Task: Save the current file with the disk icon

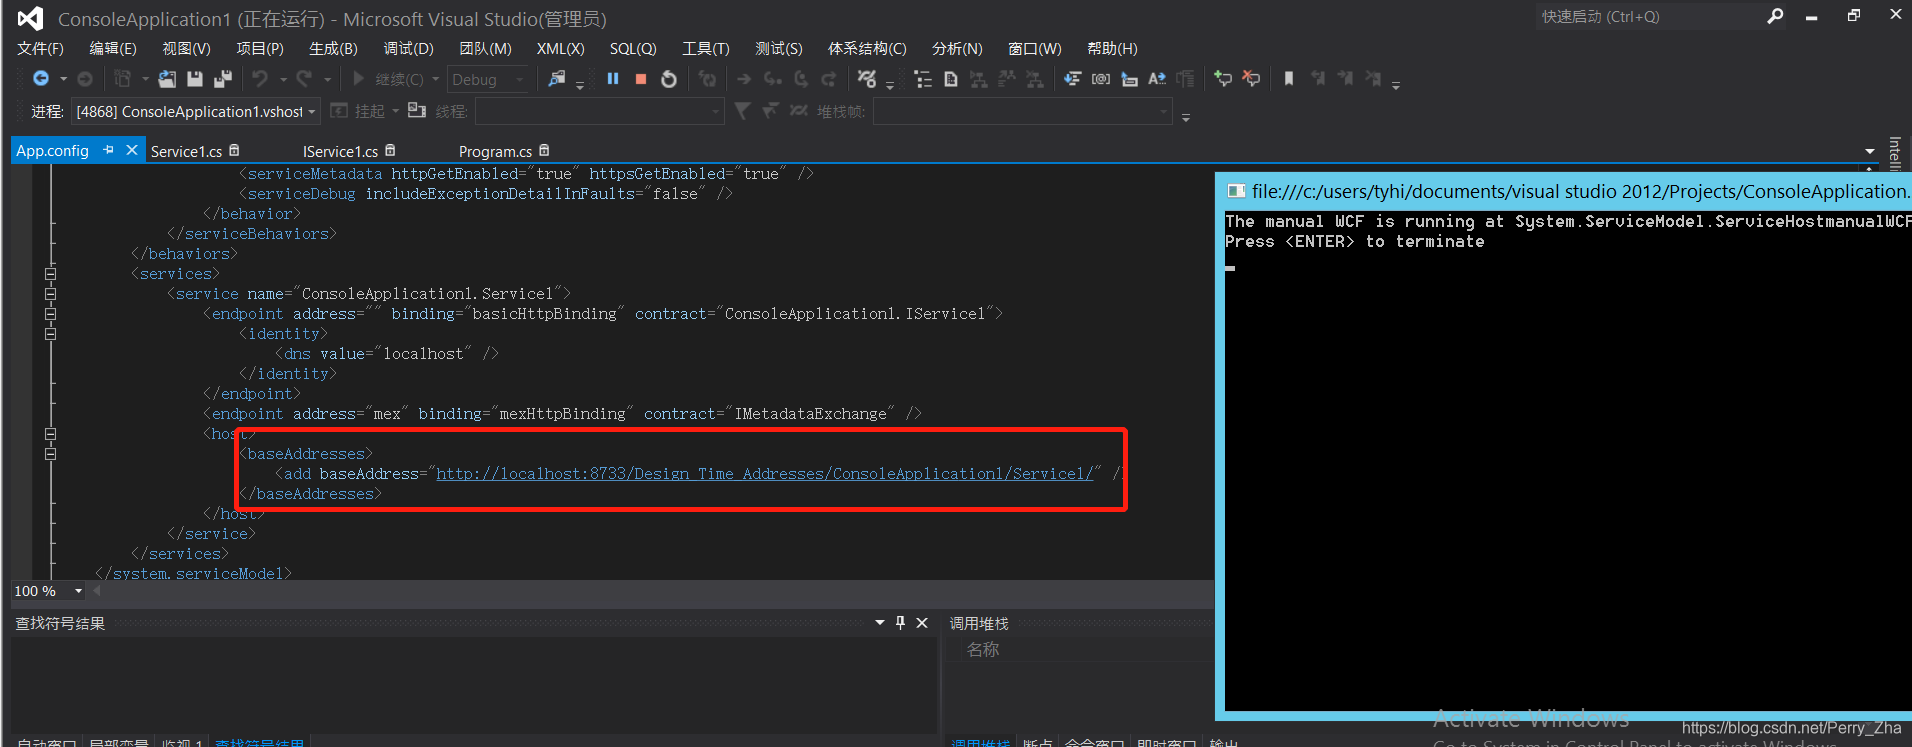Action: point(195,79)
